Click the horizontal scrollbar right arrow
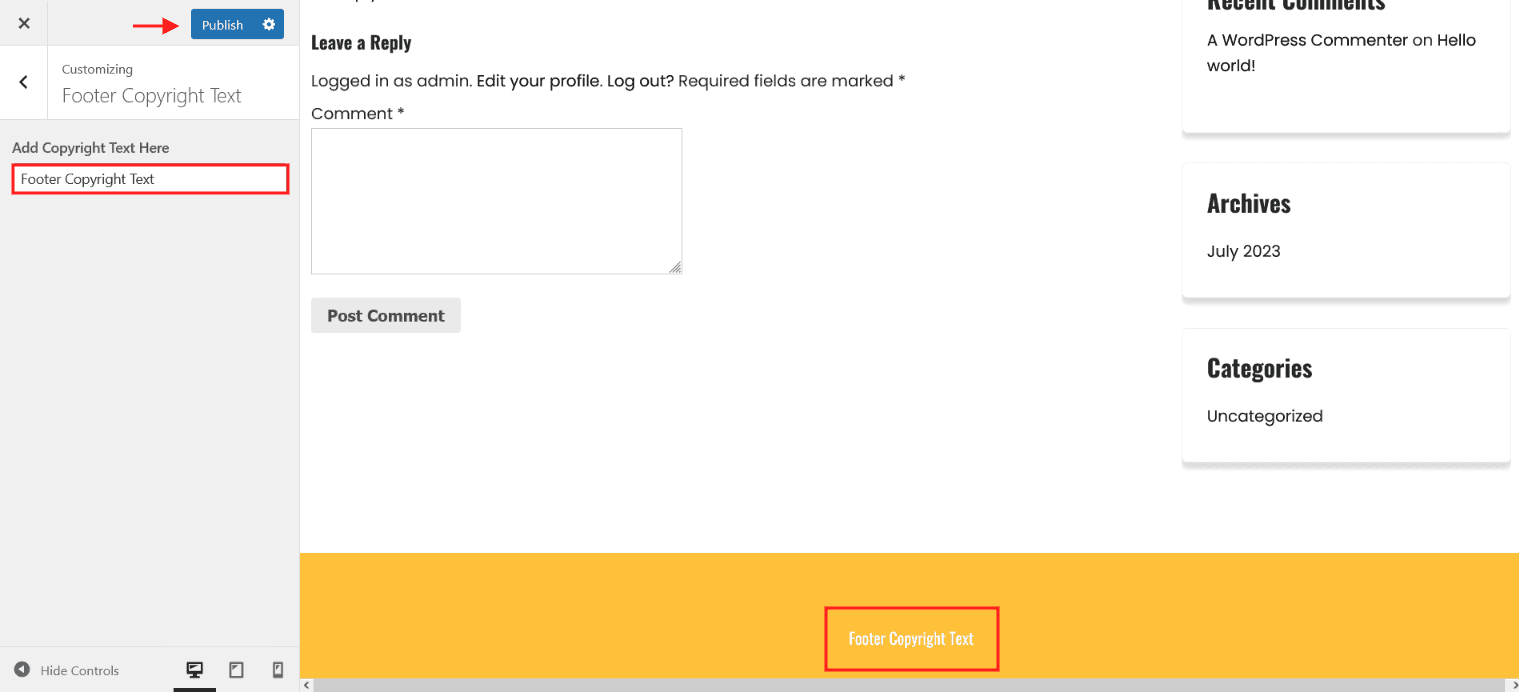The height and width of the screenshot is (692, 1519). (x=1512, y=685)
